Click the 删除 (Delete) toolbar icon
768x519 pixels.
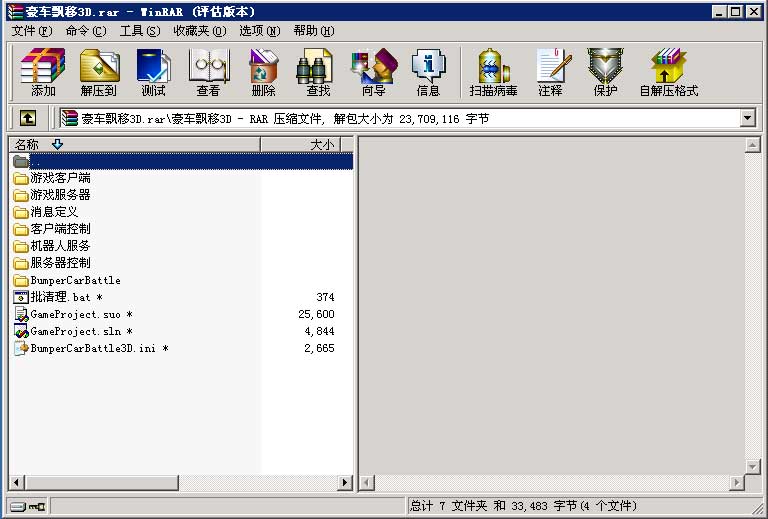263,72
